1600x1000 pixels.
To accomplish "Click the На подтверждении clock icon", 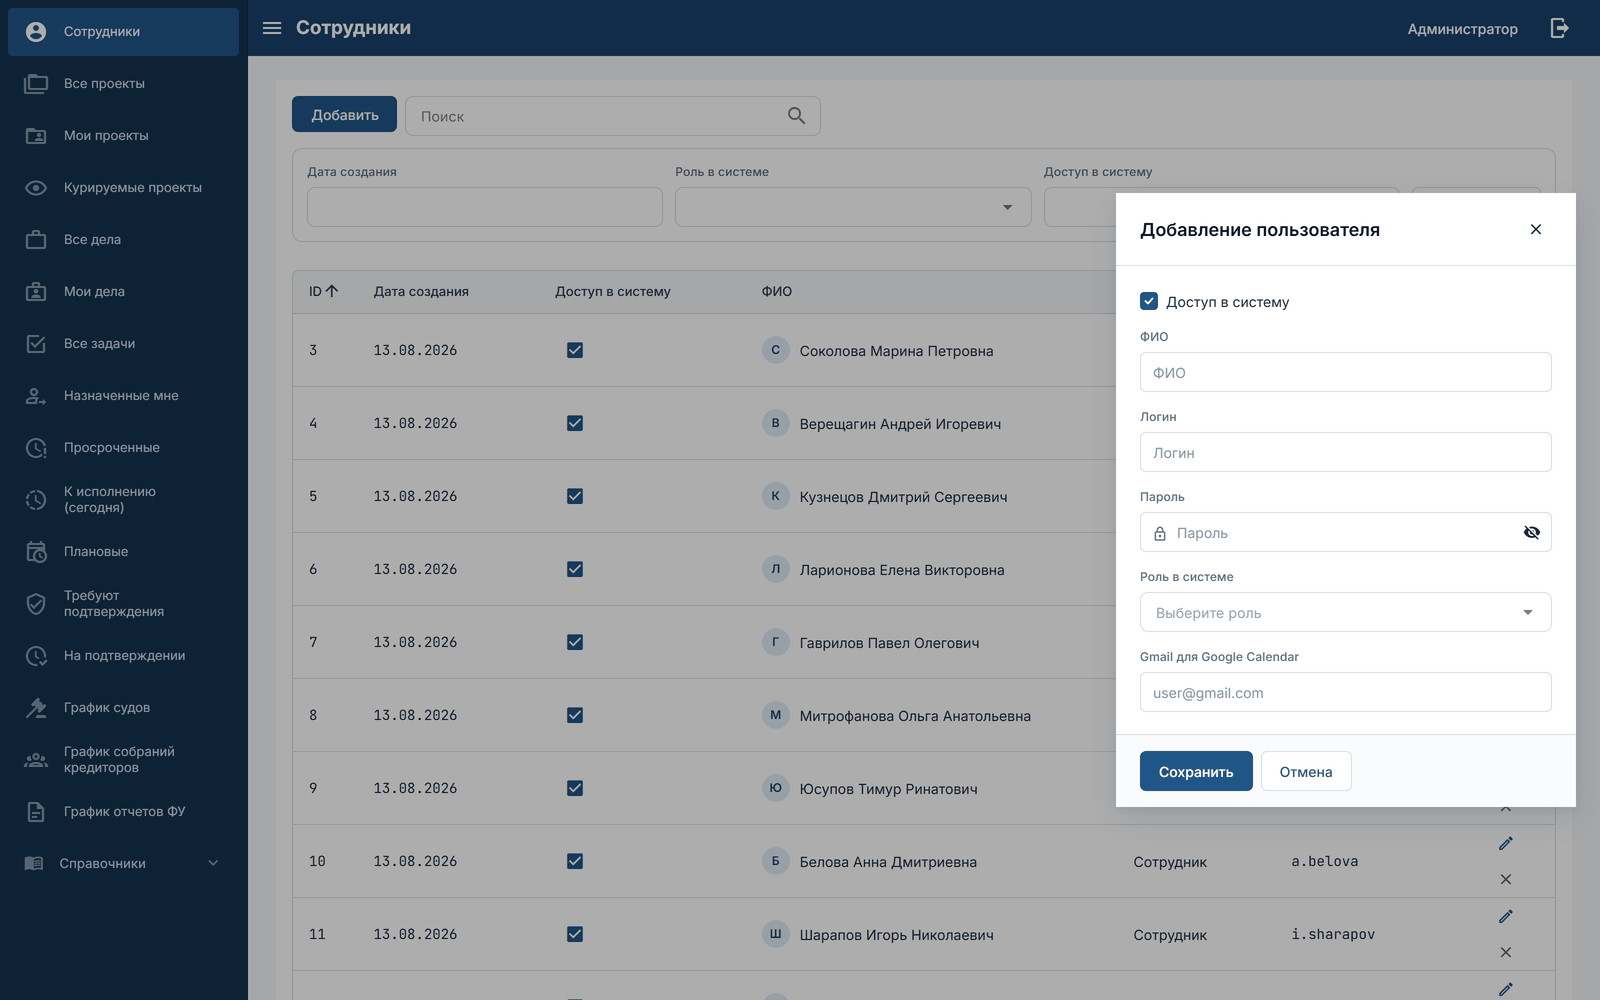I will (36, 656).
